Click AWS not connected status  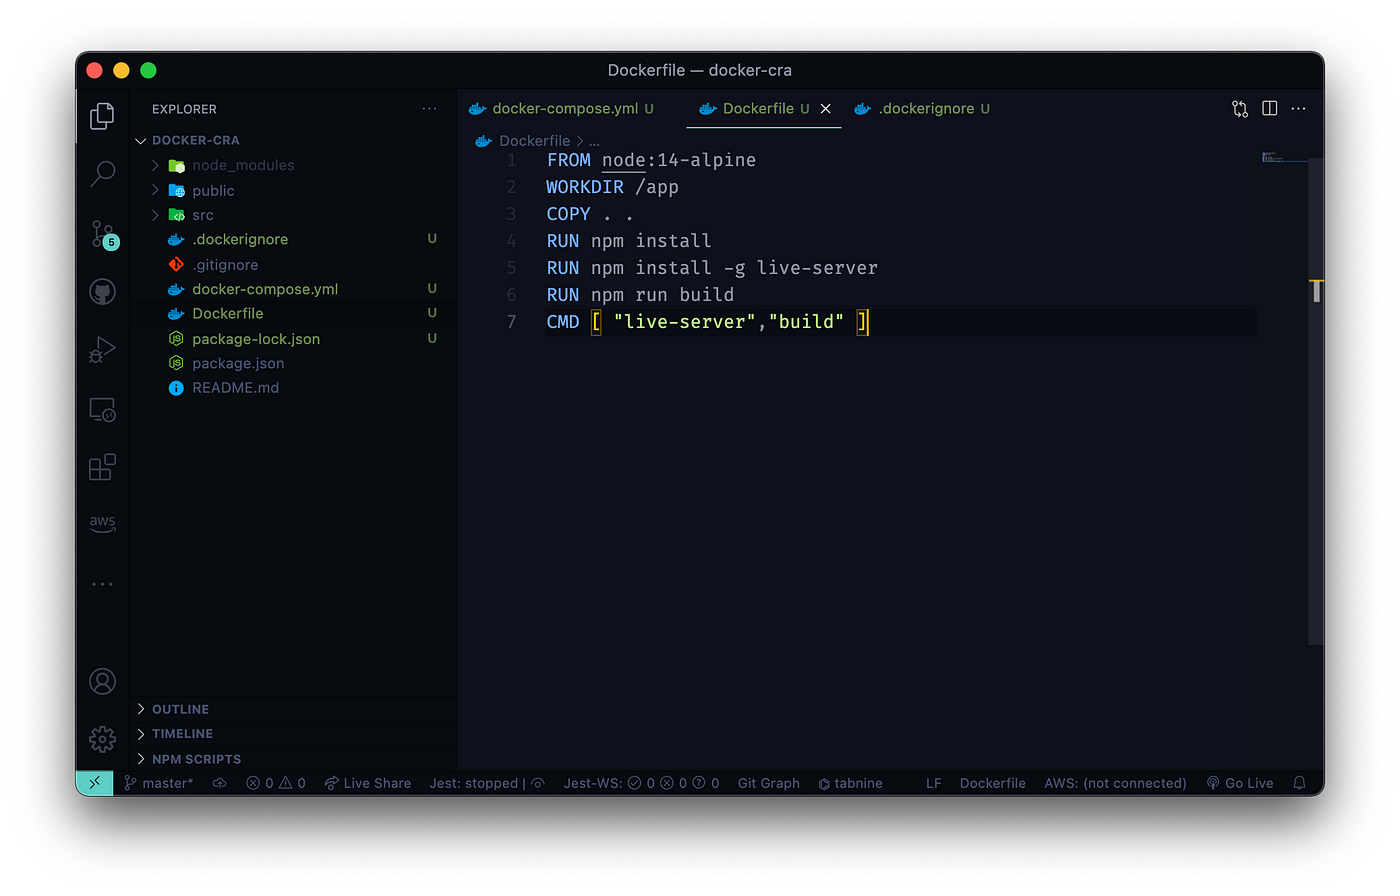pyautogui.click(x=1115, y=783)
